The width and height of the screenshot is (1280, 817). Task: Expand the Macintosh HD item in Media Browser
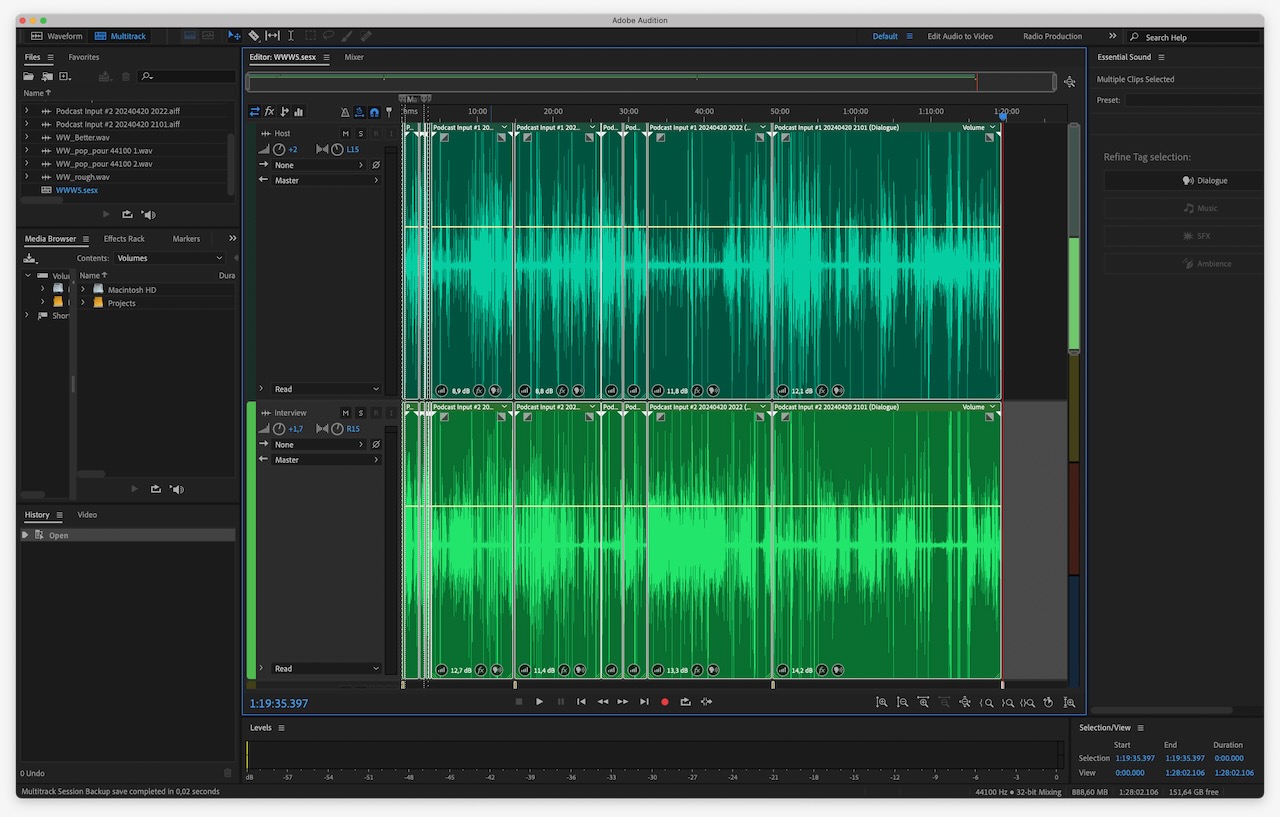coord(82,290)
